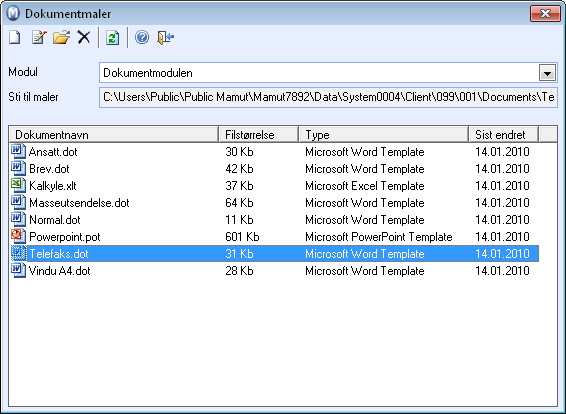The height and width of the screenshot is (414, 566).
Task: Sort by the Sist endret column header
Action: 504,135
